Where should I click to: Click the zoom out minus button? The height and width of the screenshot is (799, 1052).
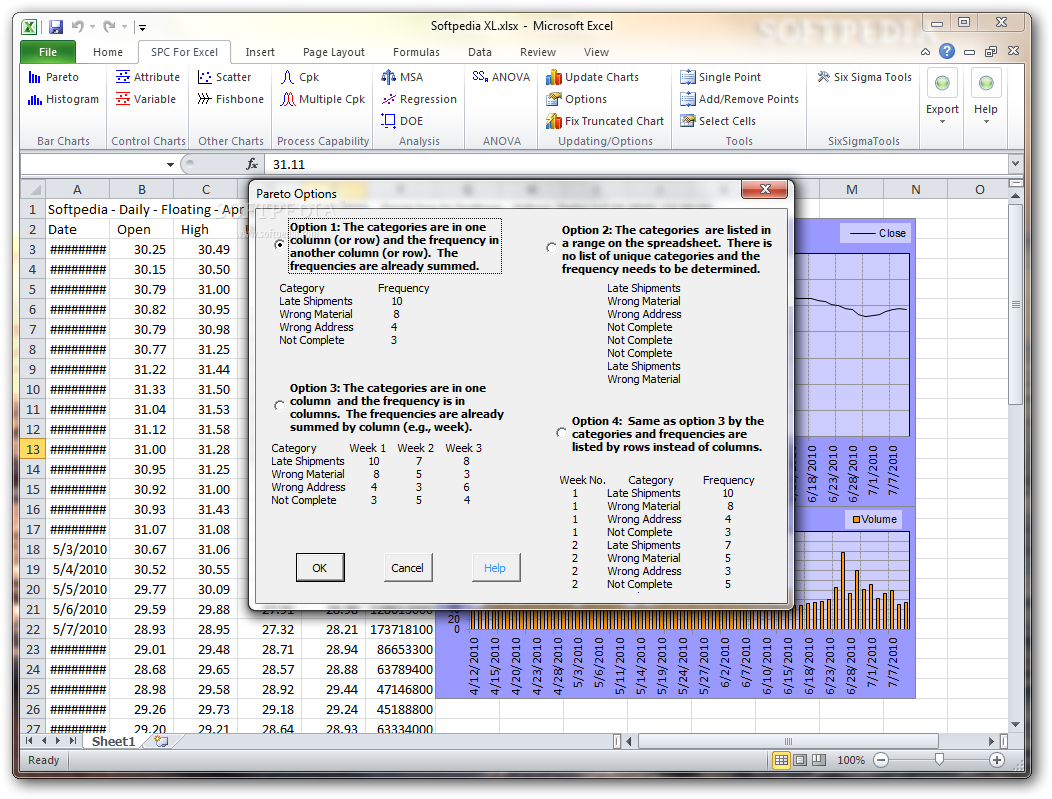pos(881,760)
